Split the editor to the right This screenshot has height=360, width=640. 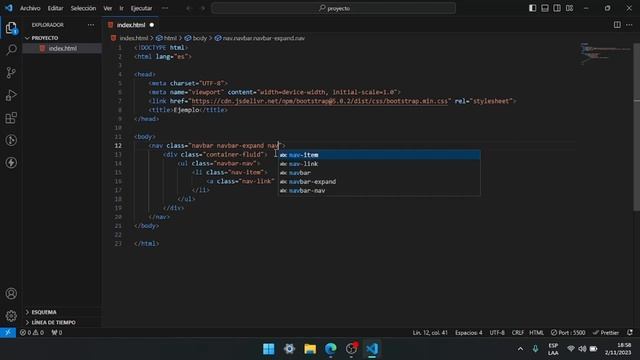pyautogui.click(x=617, y=25)
